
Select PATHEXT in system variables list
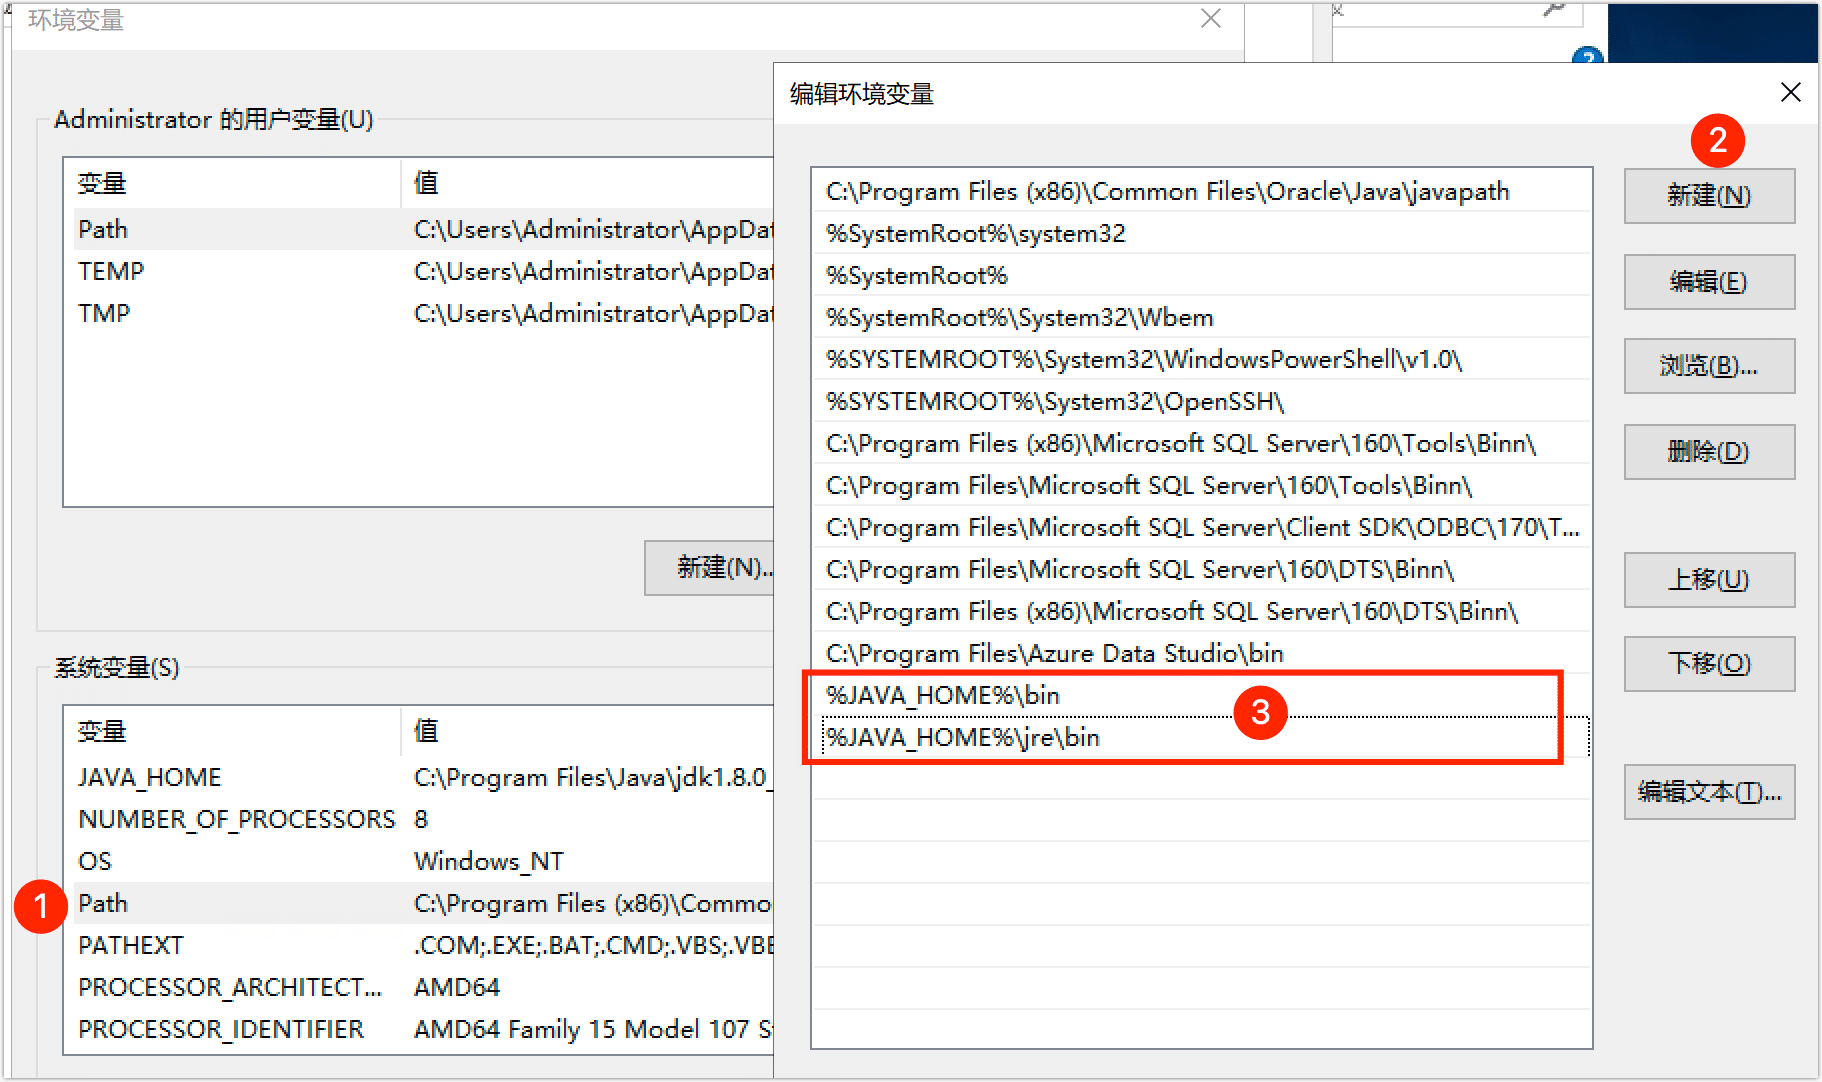pyautogui.click(x=131, y=946)
